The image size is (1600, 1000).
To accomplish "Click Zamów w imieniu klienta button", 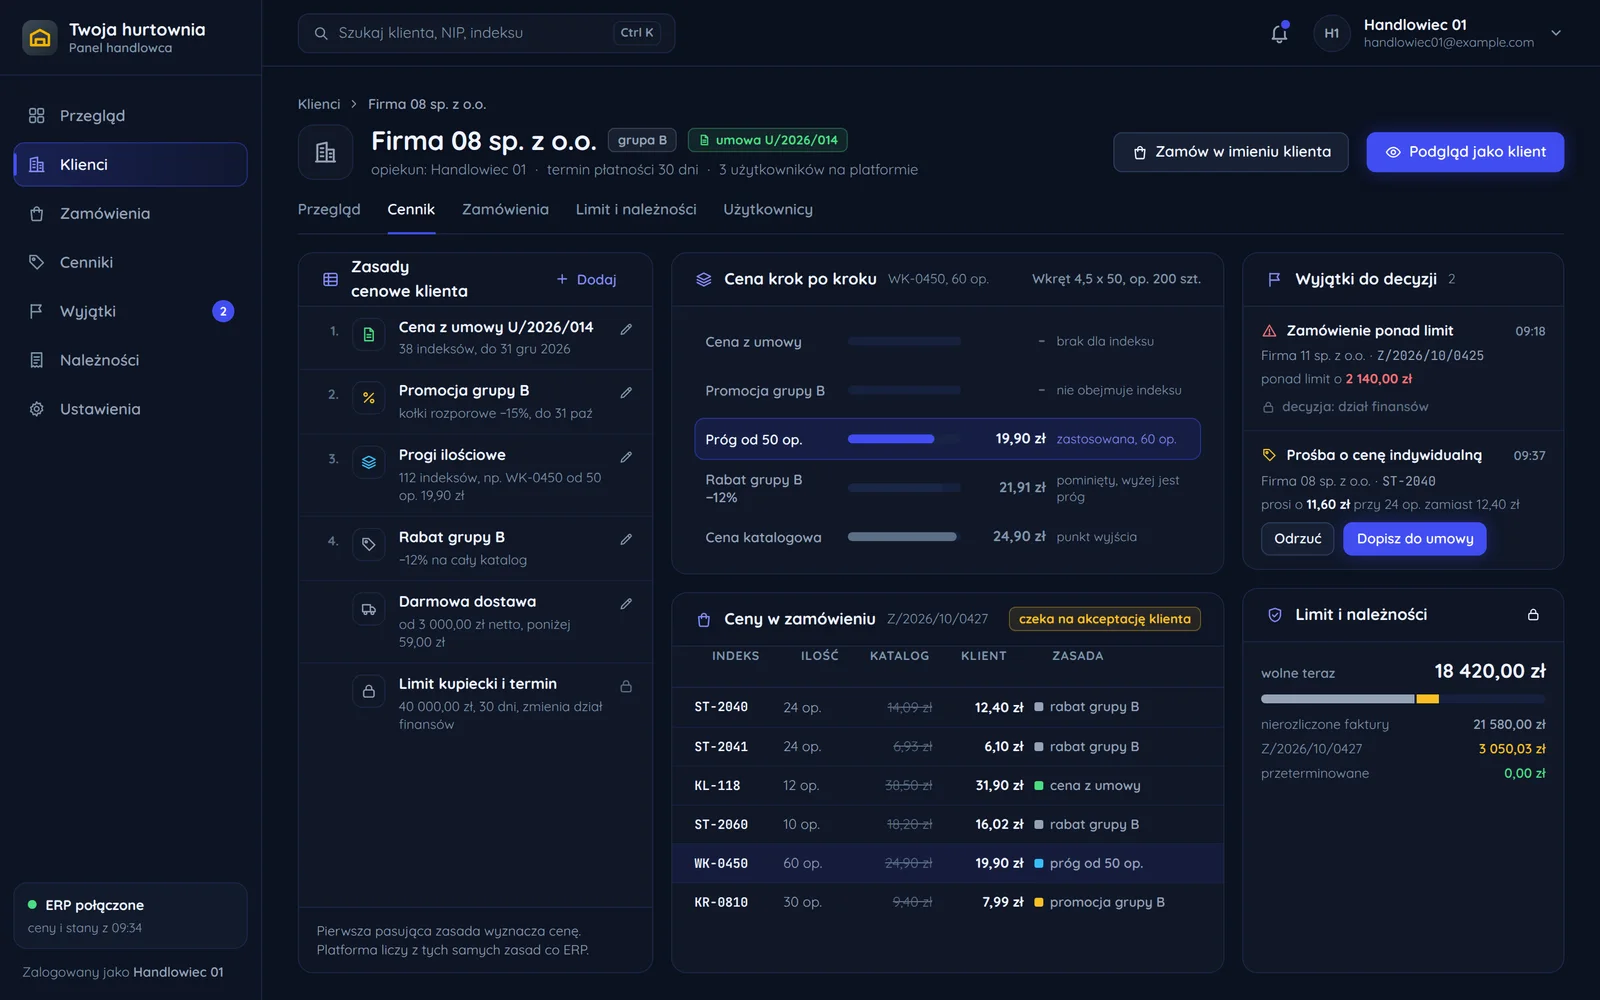I will point(1231,152).
